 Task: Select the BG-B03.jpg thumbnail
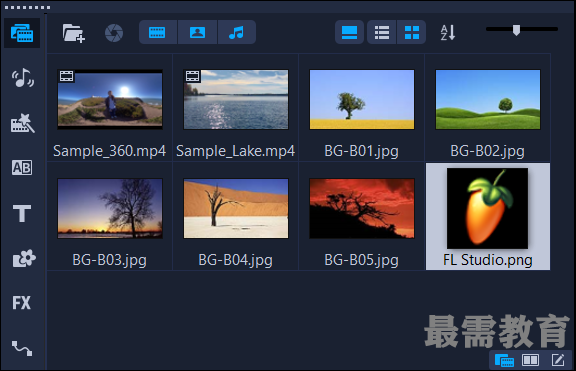[110, 208]
